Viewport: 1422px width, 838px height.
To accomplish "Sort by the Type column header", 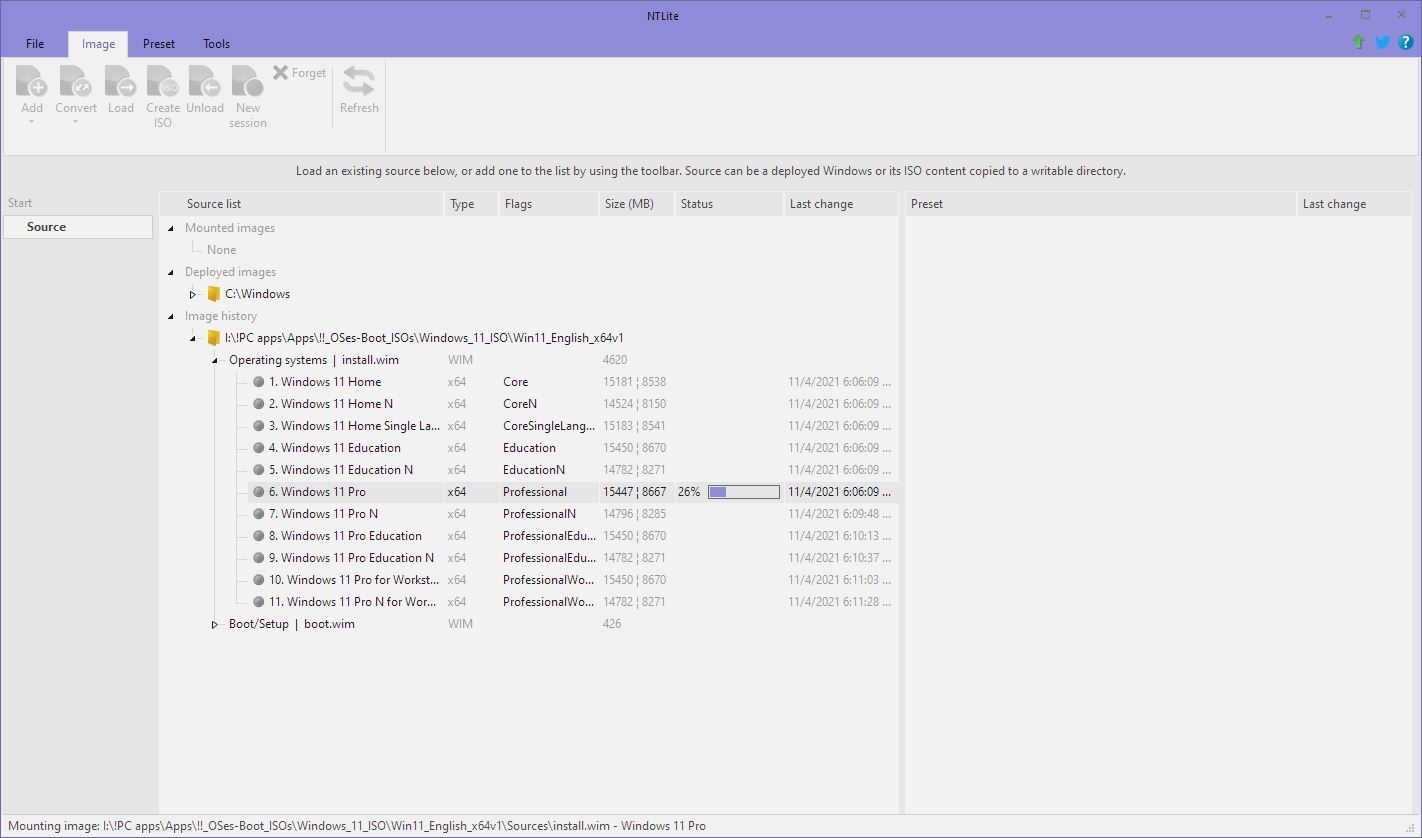I will coord(471,204).
